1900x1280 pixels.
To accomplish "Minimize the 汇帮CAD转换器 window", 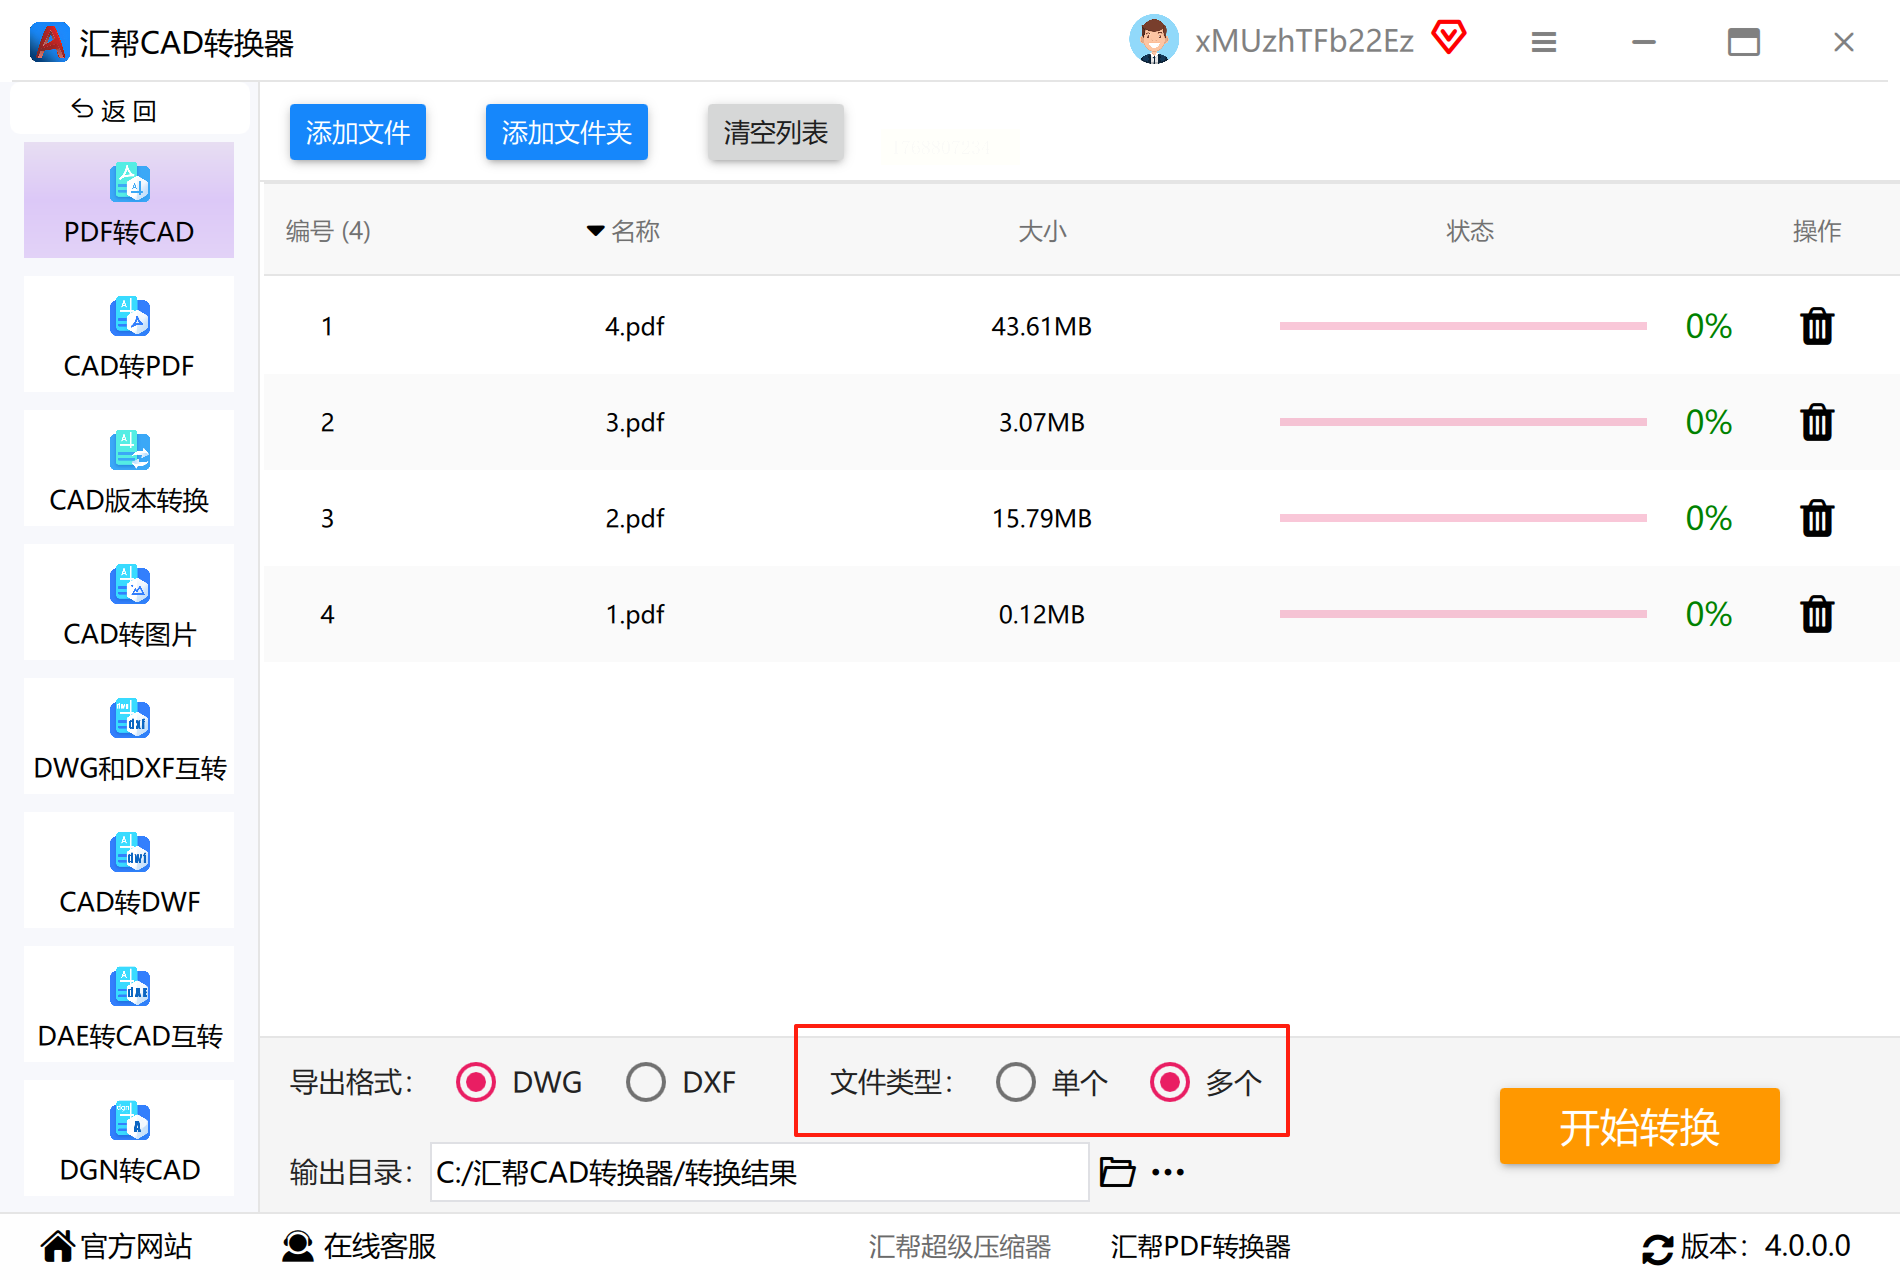I will coord(1644,42).
